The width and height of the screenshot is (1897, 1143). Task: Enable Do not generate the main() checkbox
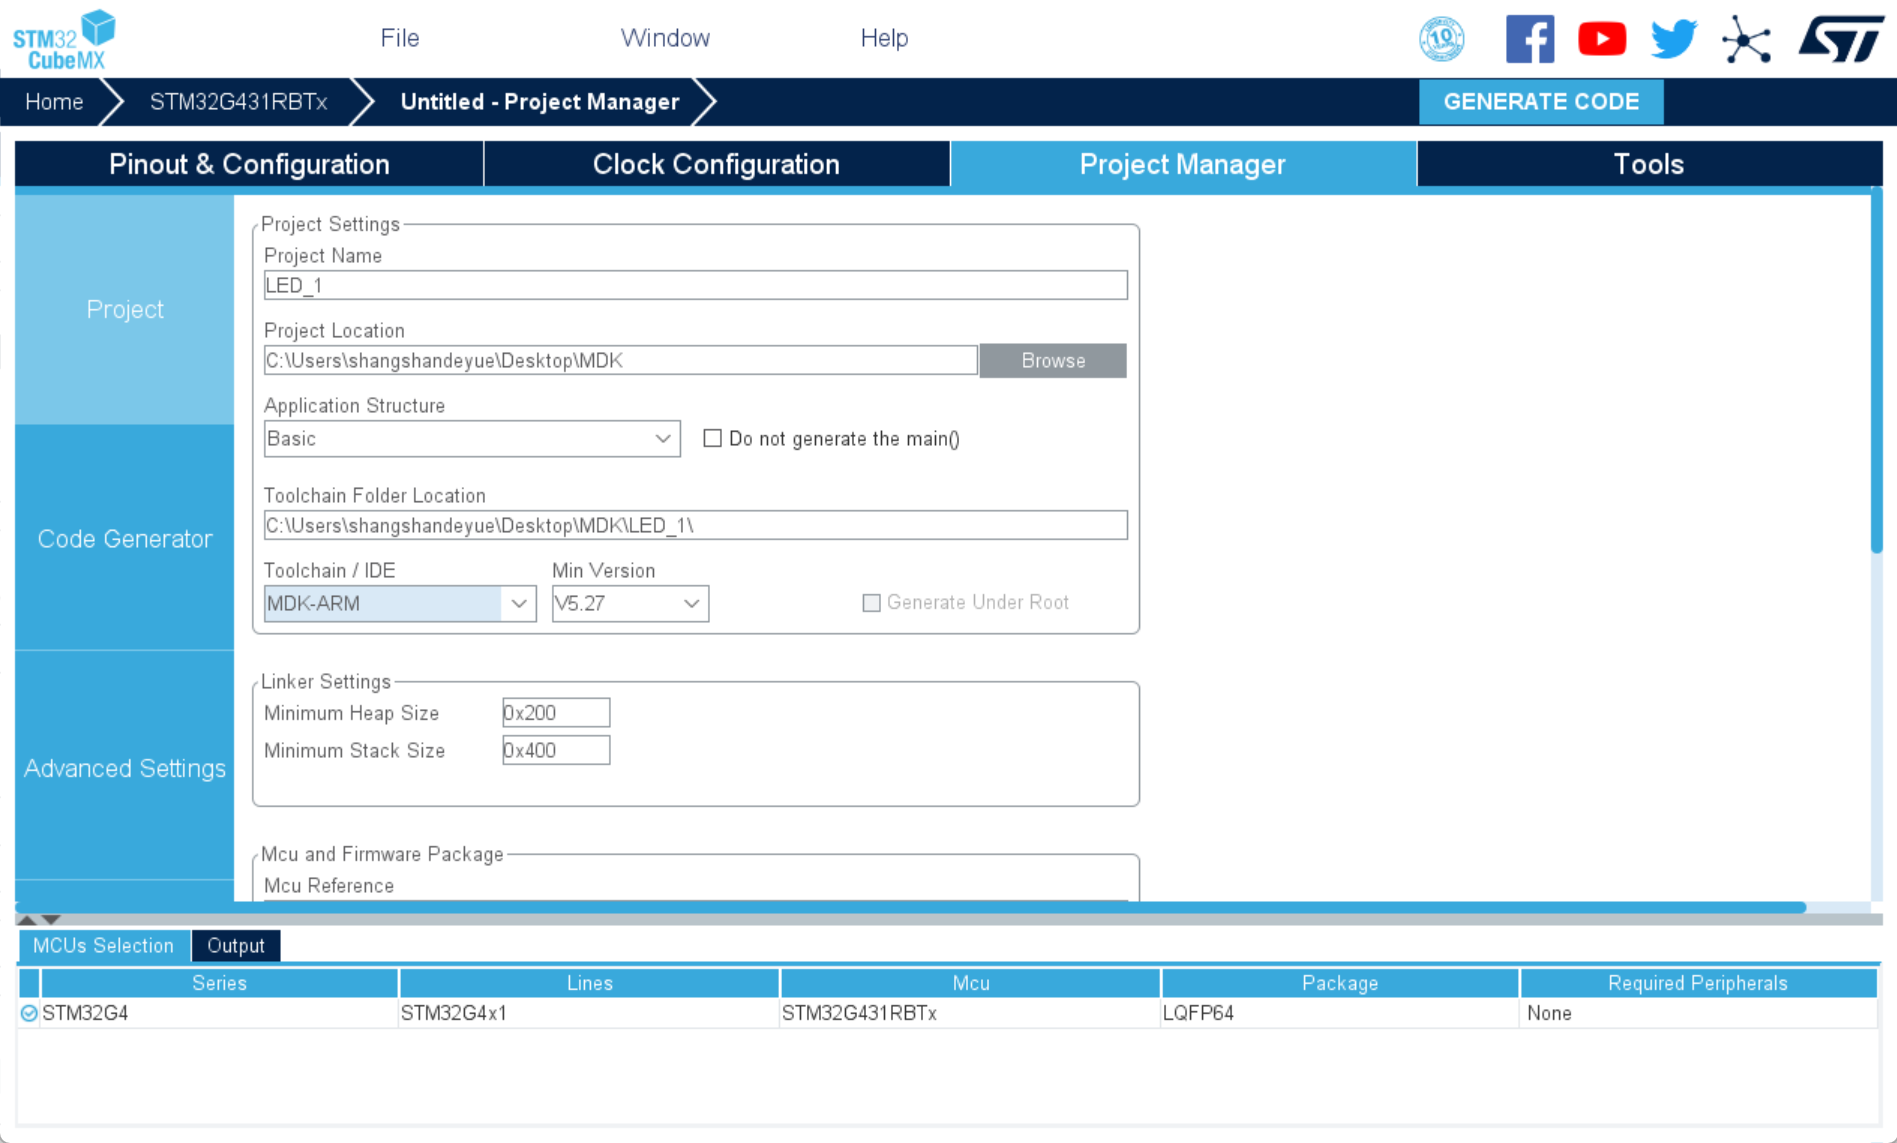pyautogui.click(x=712, y=438)
